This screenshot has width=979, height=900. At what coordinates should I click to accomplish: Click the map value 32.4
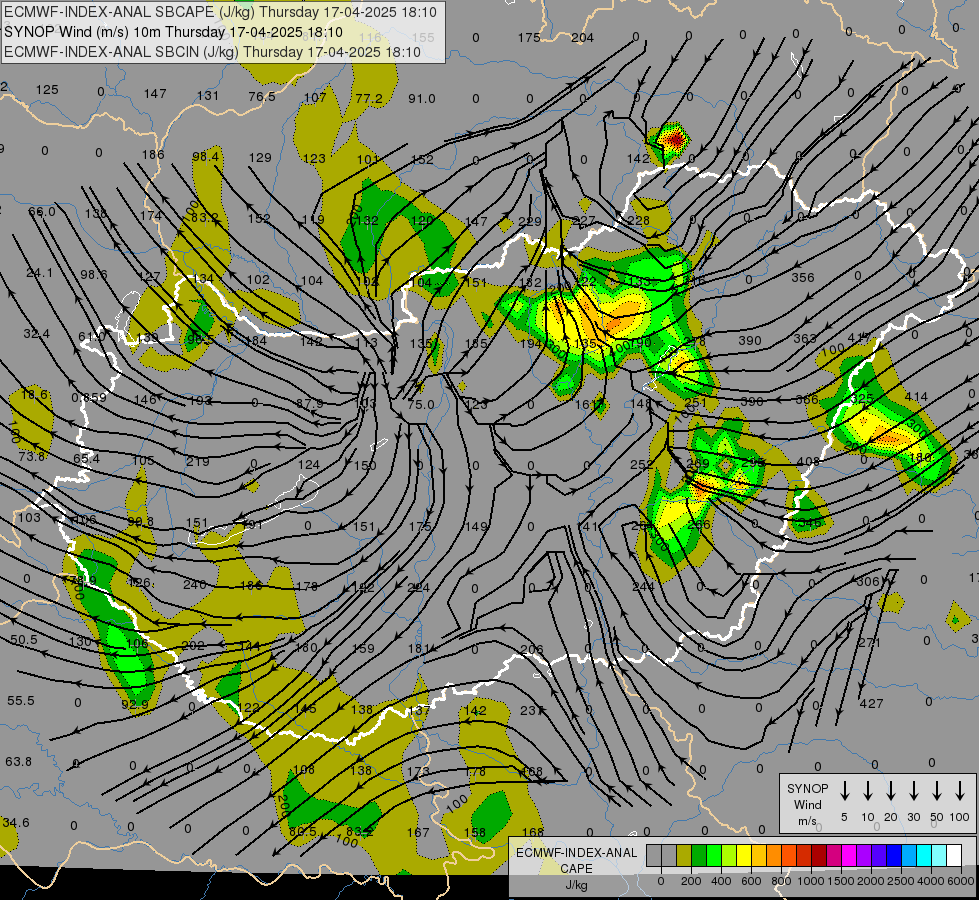[36, 334]
